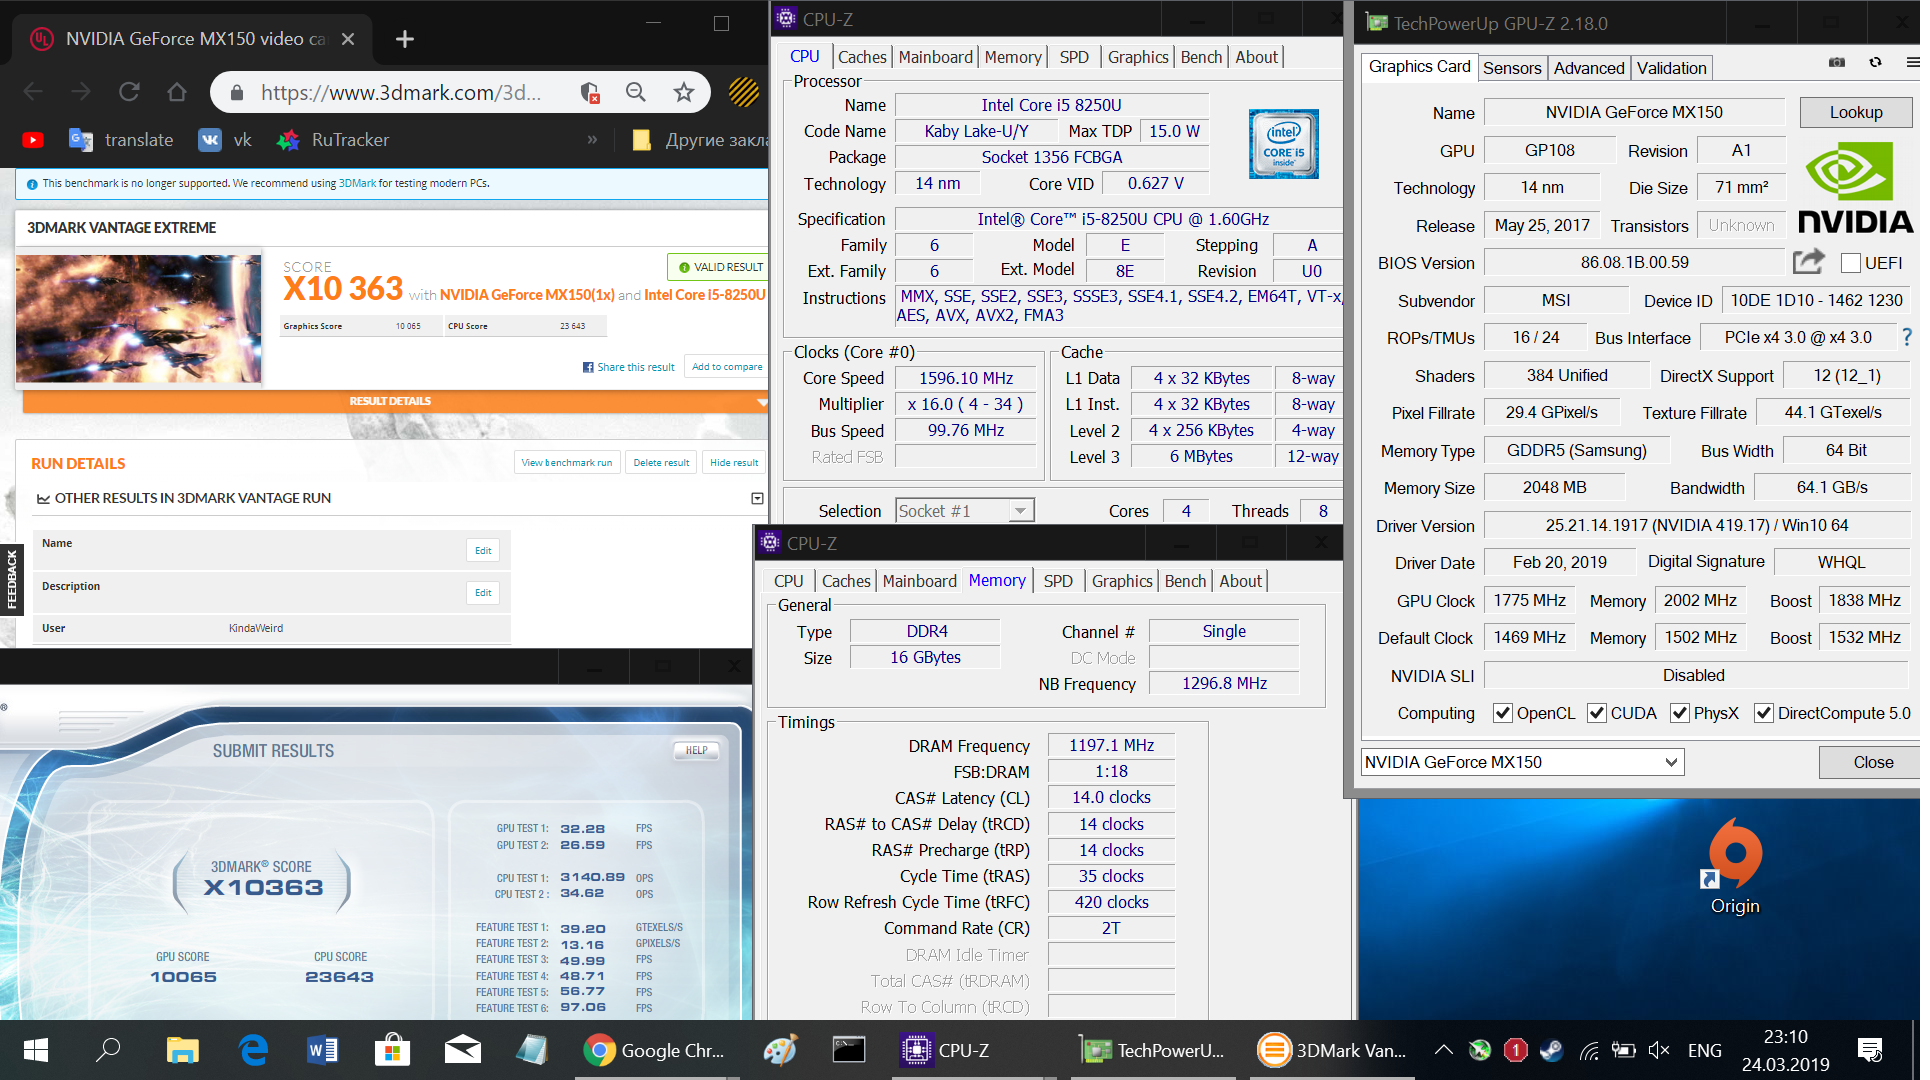Viewport: 1930px width, 1080px height.
Task: Click Edit beside the Description field
Action: [483, 592]
